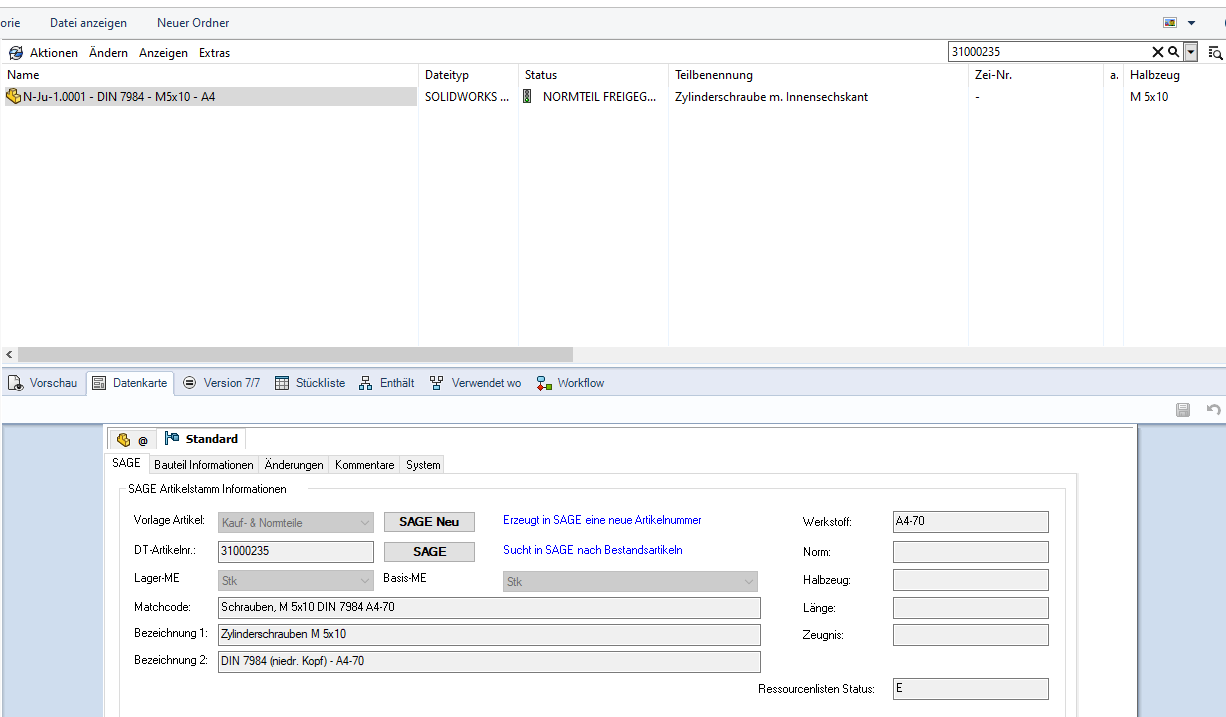Image resolution: width=1226 pixels, height=717 pixels.
Task: Open the Basis-ME dropdown
Action: [630, 581]
